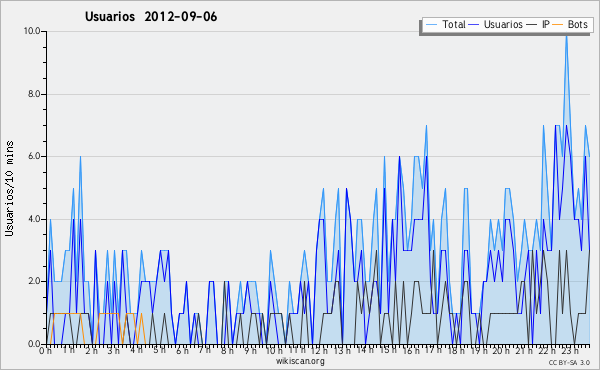This screenshot has height=370, width=600.
Task: Click the '10.0' y-axis value
Action: pos(32,31)
